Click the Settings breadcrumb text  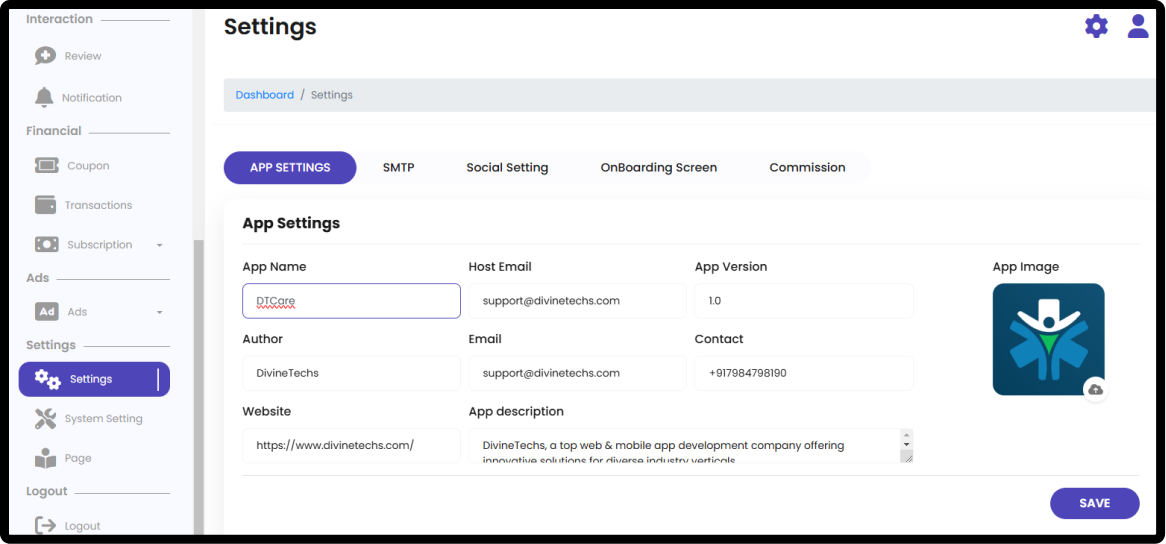[332, 95]
